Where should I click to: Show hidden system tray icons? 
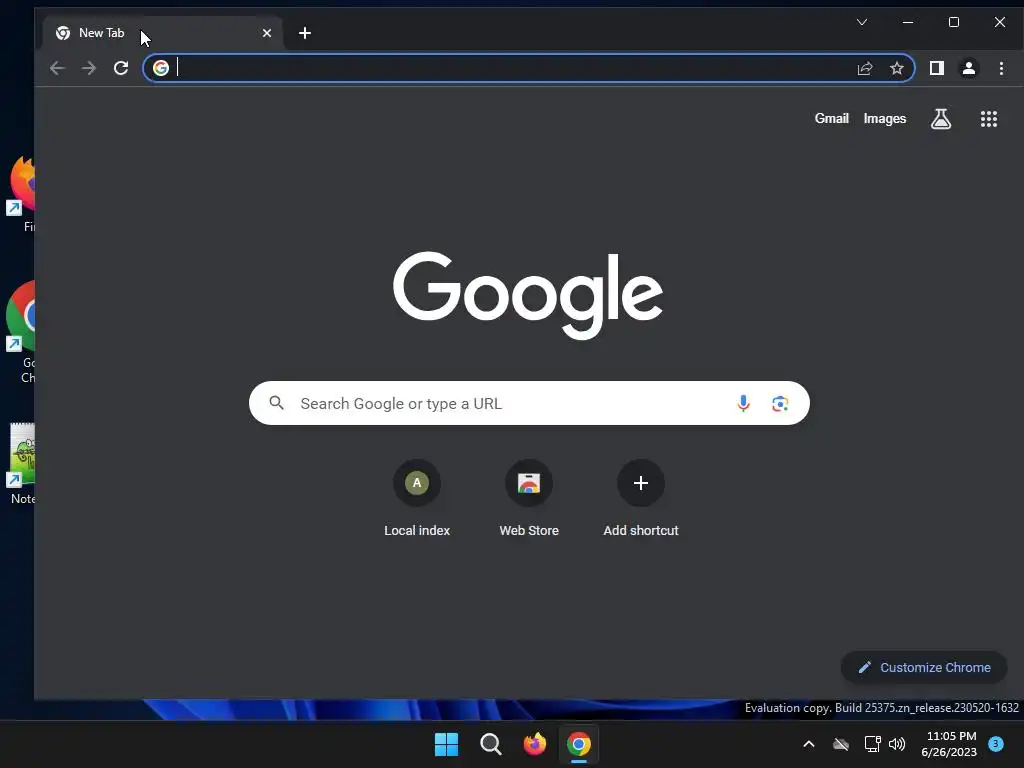808,744
